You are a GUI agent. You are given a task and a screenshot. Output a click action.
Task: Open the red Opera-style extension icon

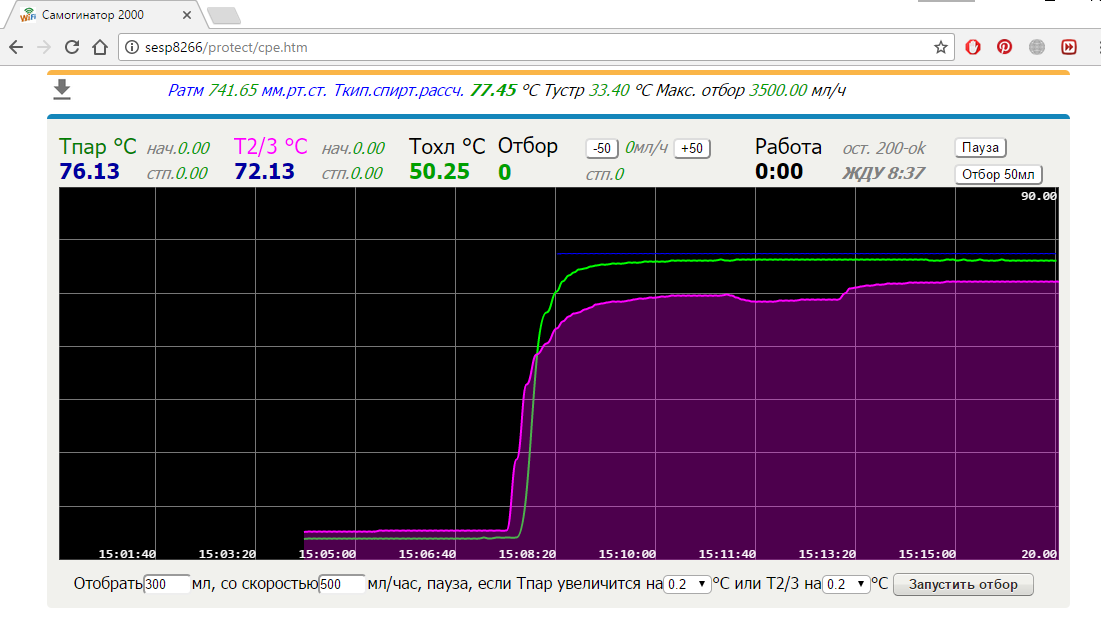(x=973, y=47)
